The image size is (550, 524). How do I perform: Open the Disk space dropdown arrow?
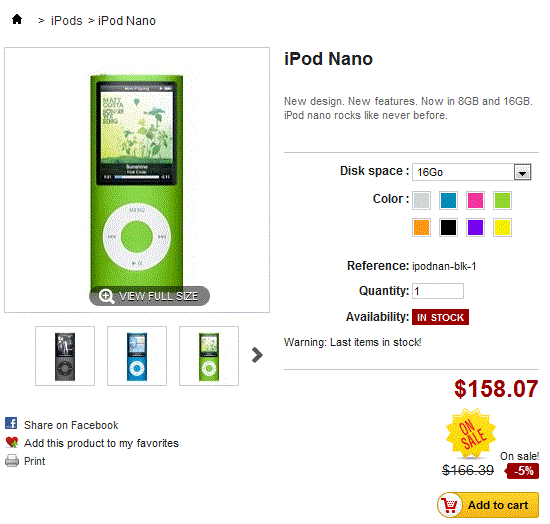pyautogui.click(x=522, y=172)
